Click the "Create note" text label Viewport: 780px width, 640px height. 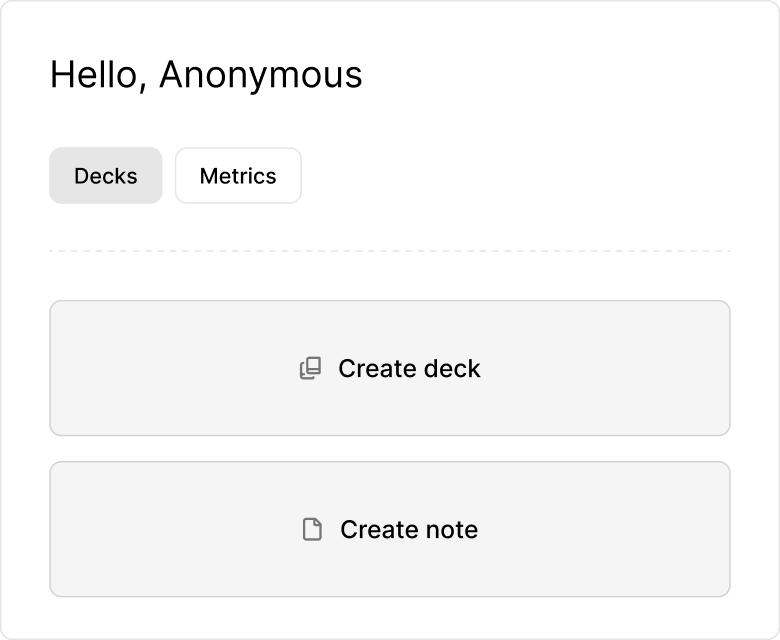click(x=409, y=530)
